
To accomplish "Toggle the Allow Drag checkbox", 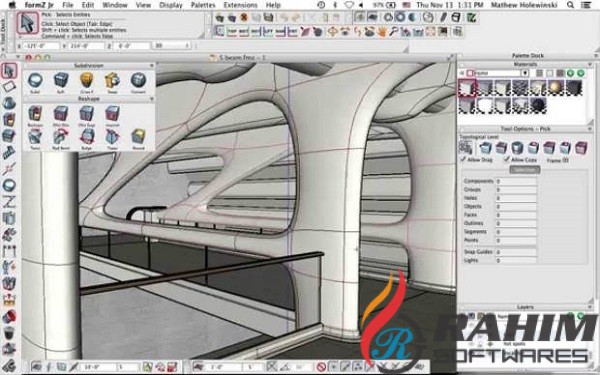I will click(x=464, y=159).
